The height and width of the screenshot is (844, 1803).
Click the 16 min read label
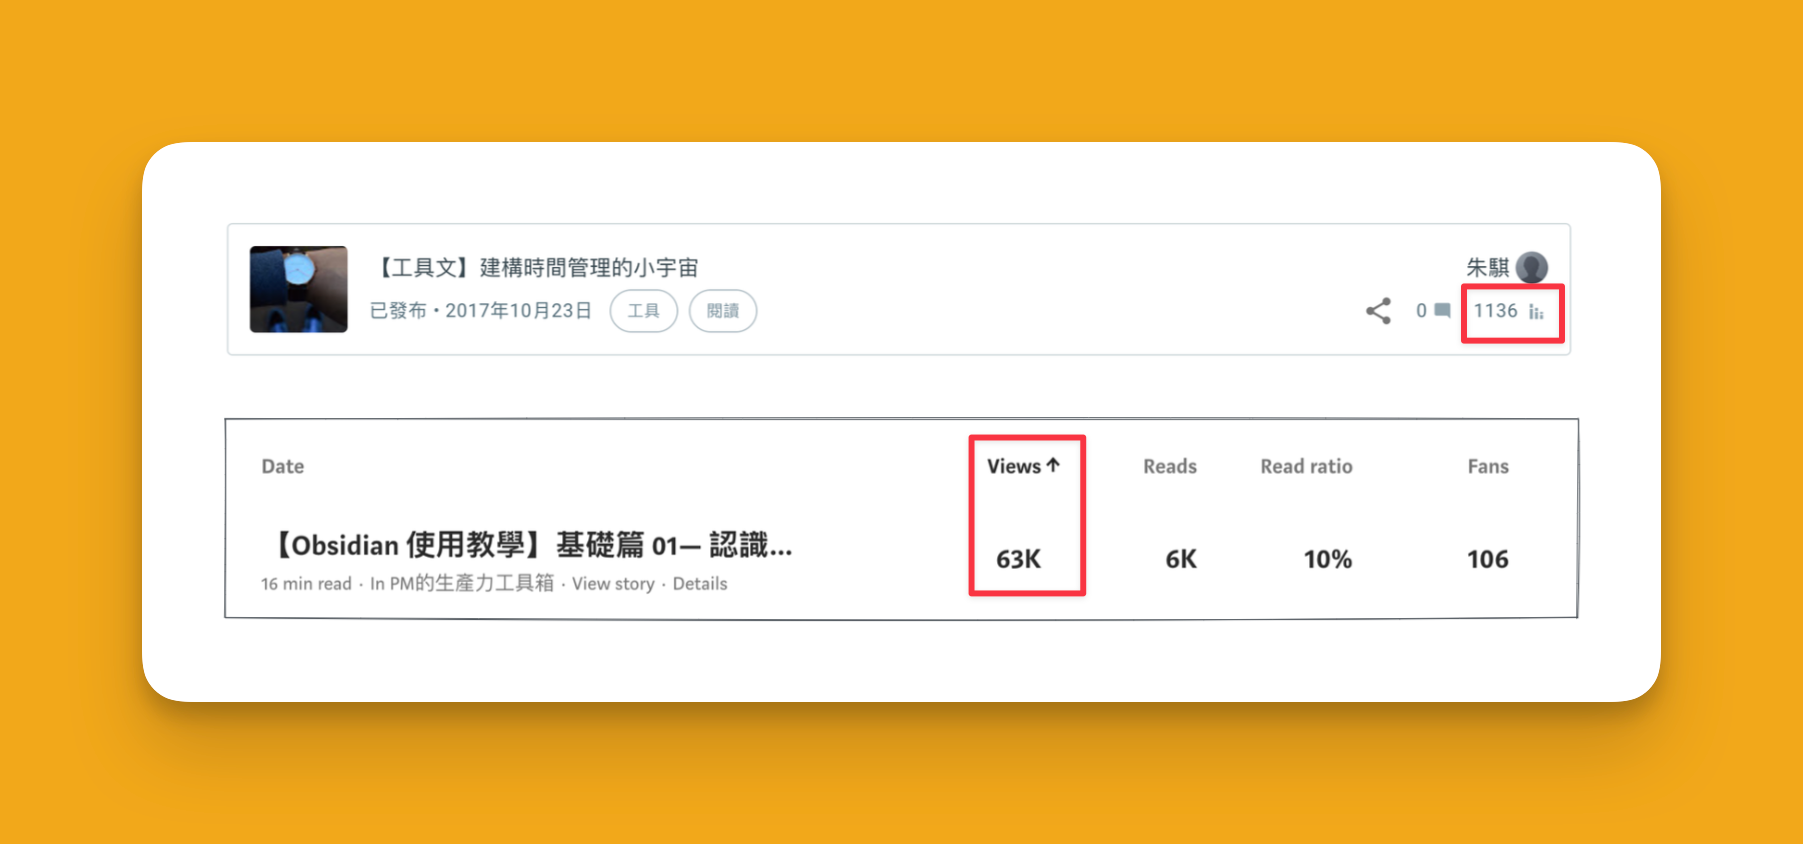point(306,584)
